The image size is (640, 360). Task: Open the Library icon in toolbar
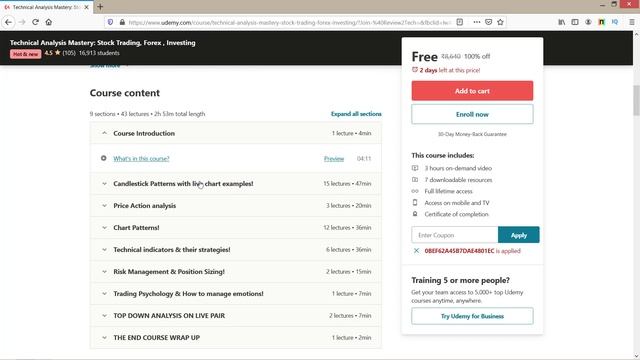pyautogui.click(x=562, y=22)
